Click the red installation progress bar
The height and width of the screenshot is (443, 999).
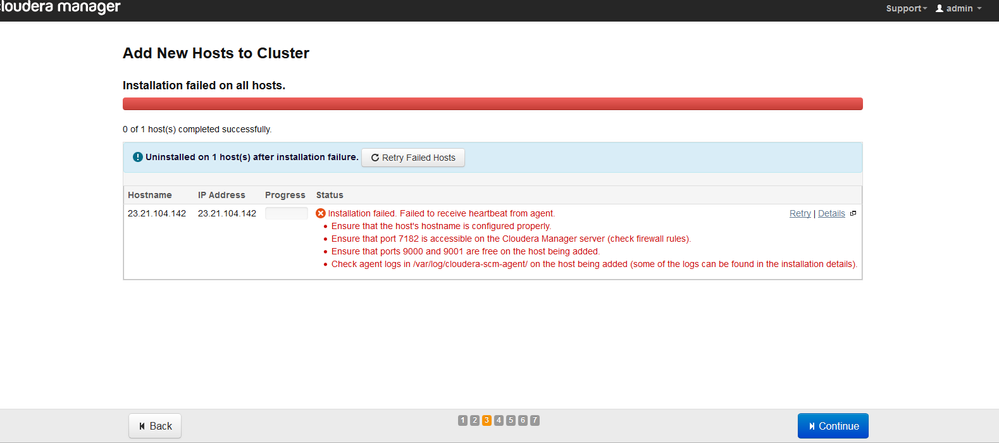point(492,104)
